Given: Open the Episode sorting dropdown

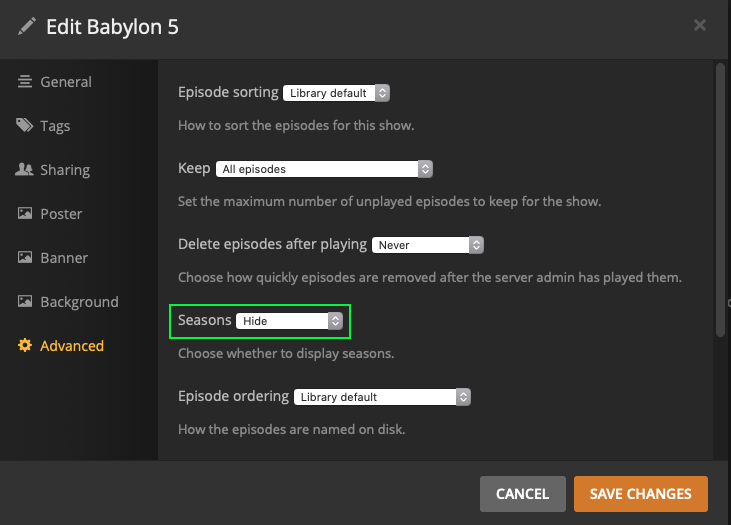Looking at the screenshot, I should point(336,93).
